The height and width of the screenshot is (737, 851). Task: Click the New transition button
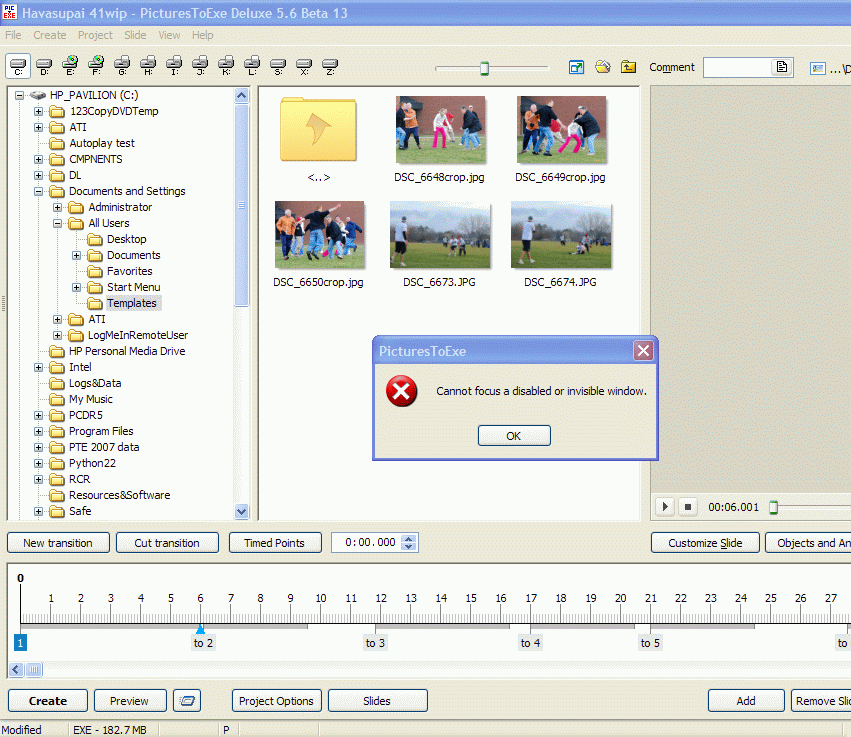(x=58, y=543)
